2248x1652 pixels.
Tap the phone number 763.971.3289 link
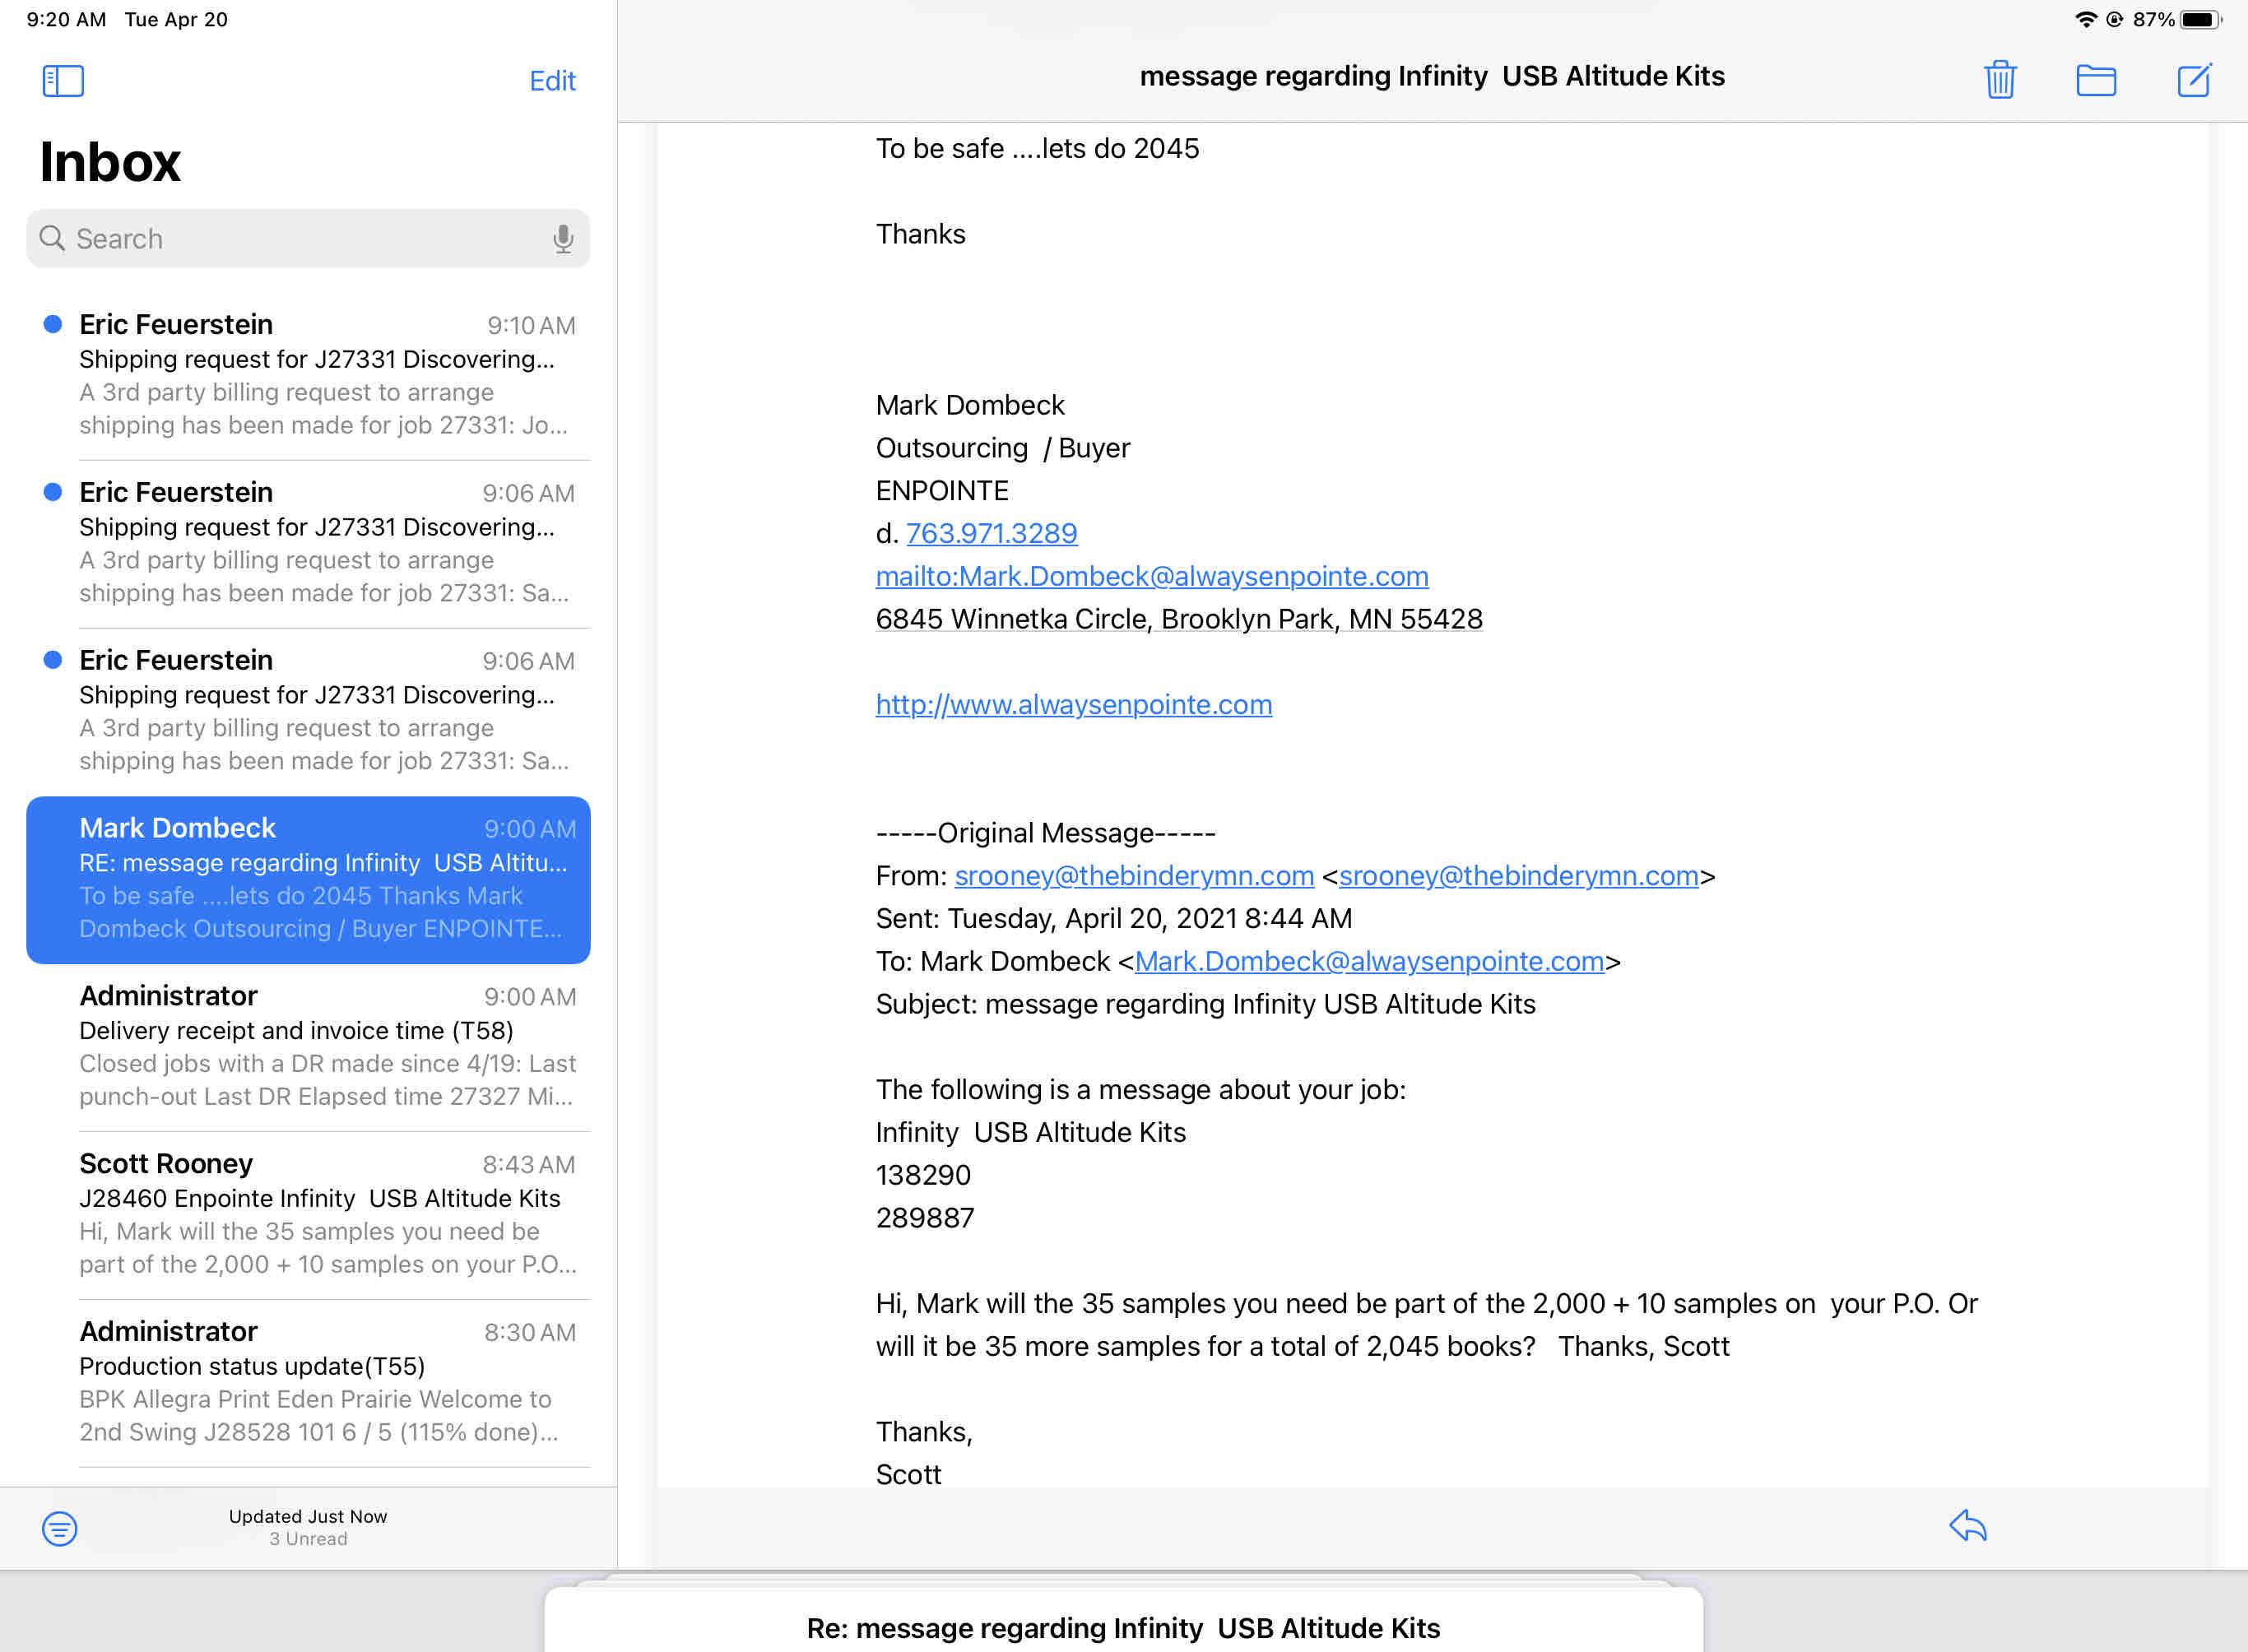[991, 533]
